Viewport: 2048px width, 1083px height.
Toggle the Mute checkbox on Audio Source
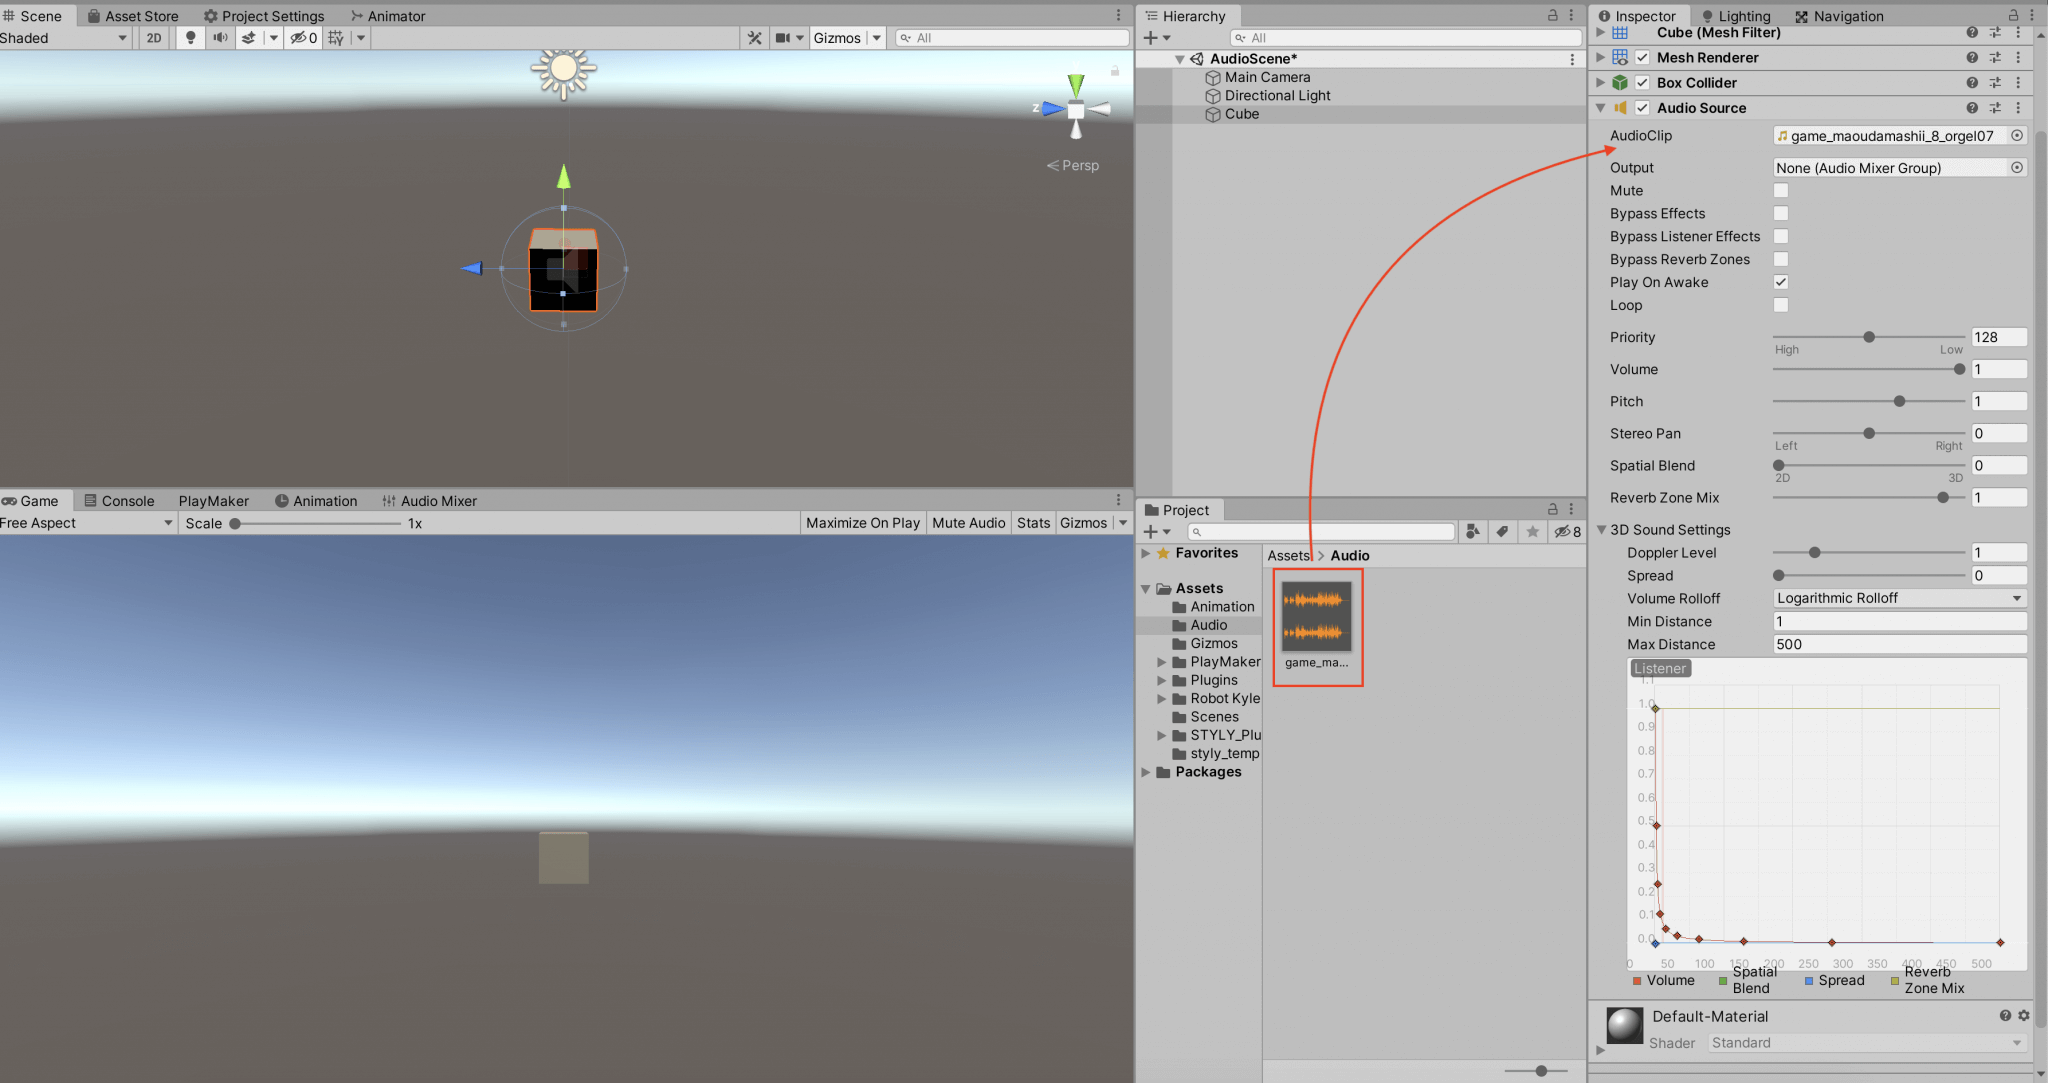(x=1780, y=190)
